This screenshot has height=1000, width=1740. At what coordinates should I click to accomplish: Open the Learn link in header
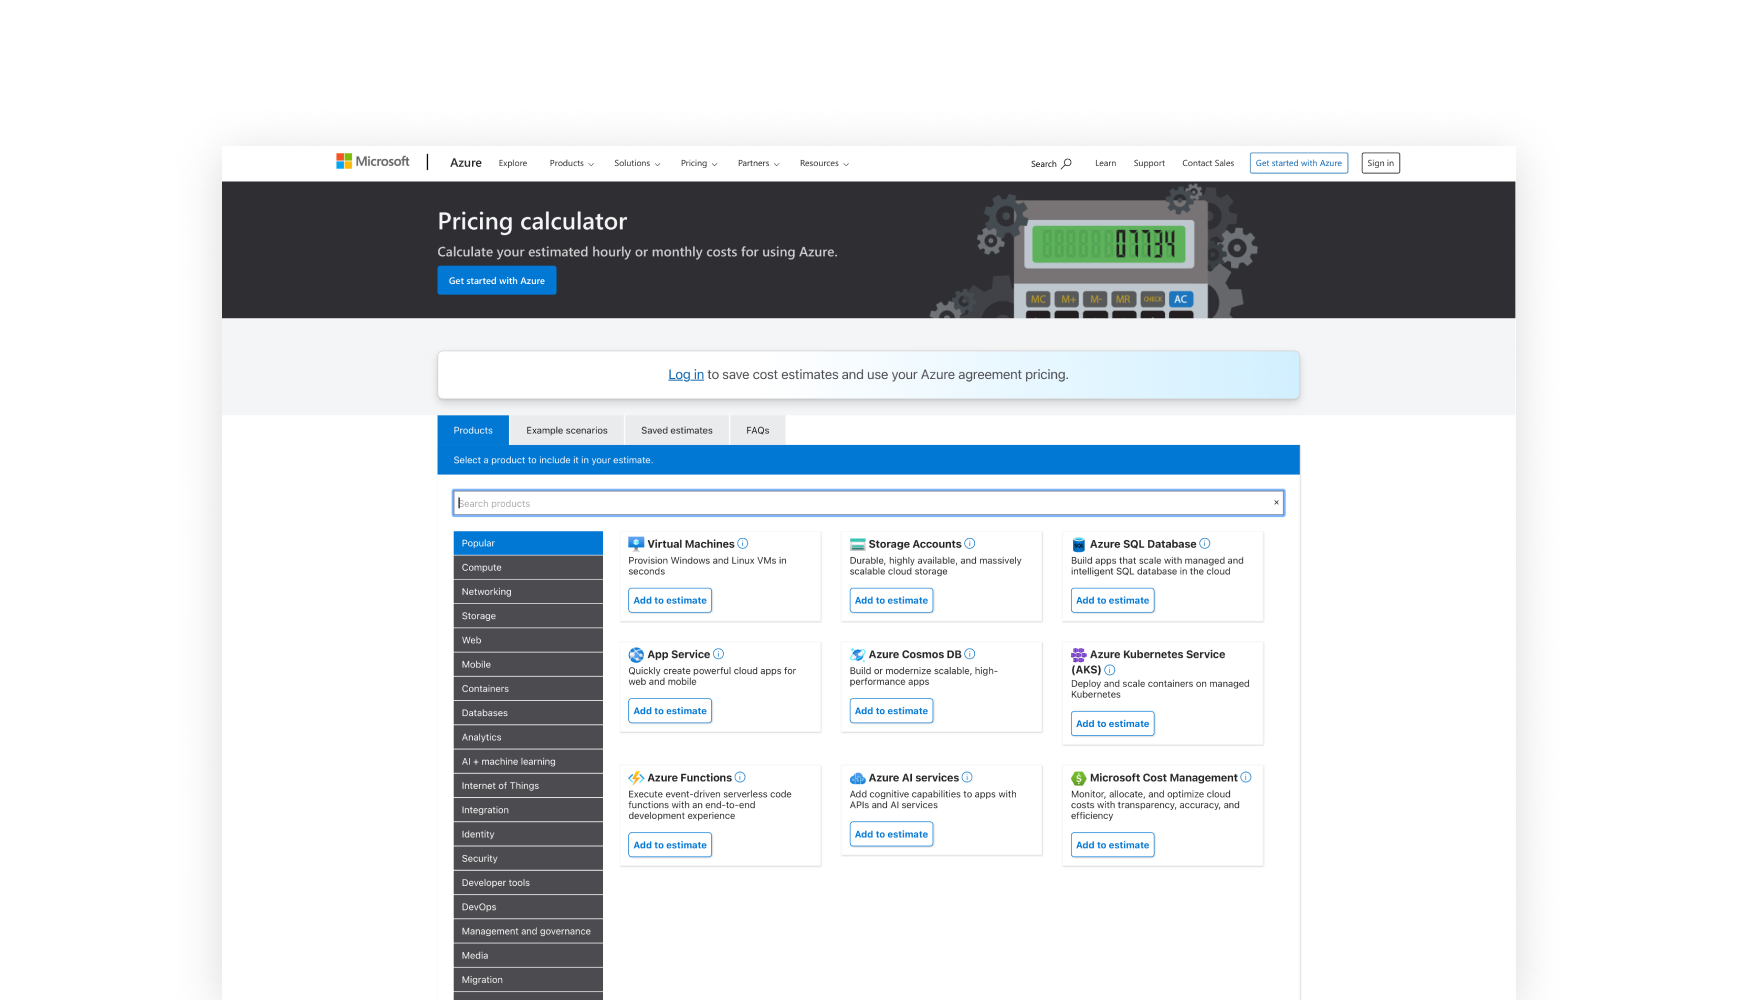click(1105, 164)
